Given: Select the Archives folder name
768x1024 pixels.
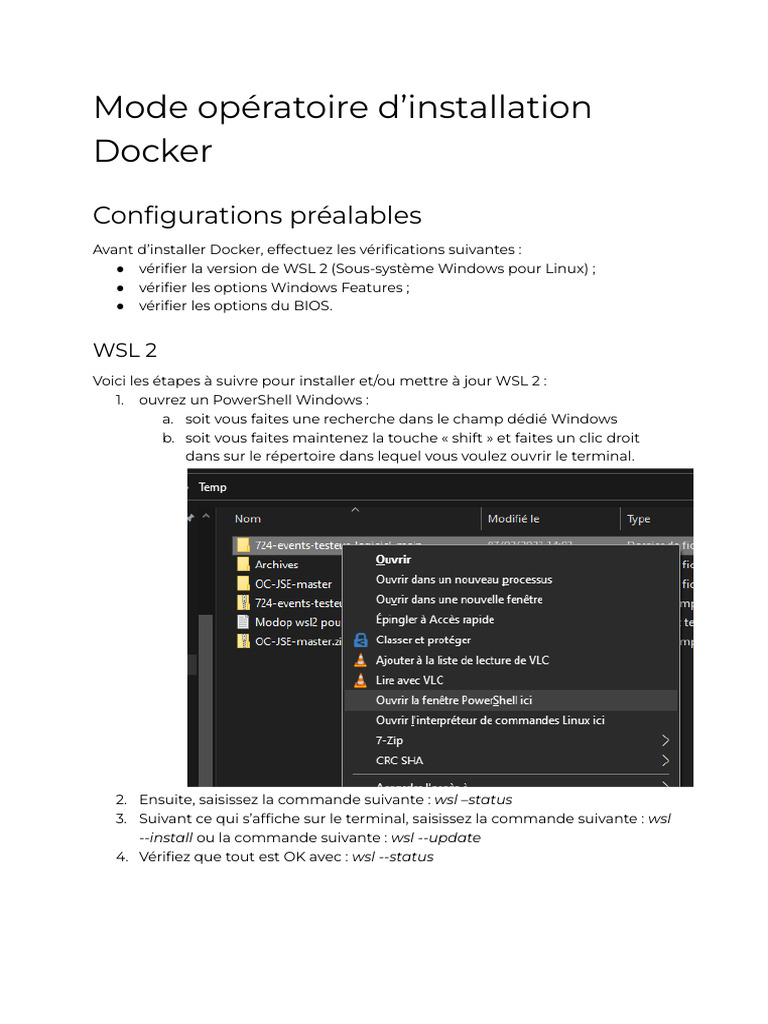Looking at the screenshot, I should coord(276,565).
